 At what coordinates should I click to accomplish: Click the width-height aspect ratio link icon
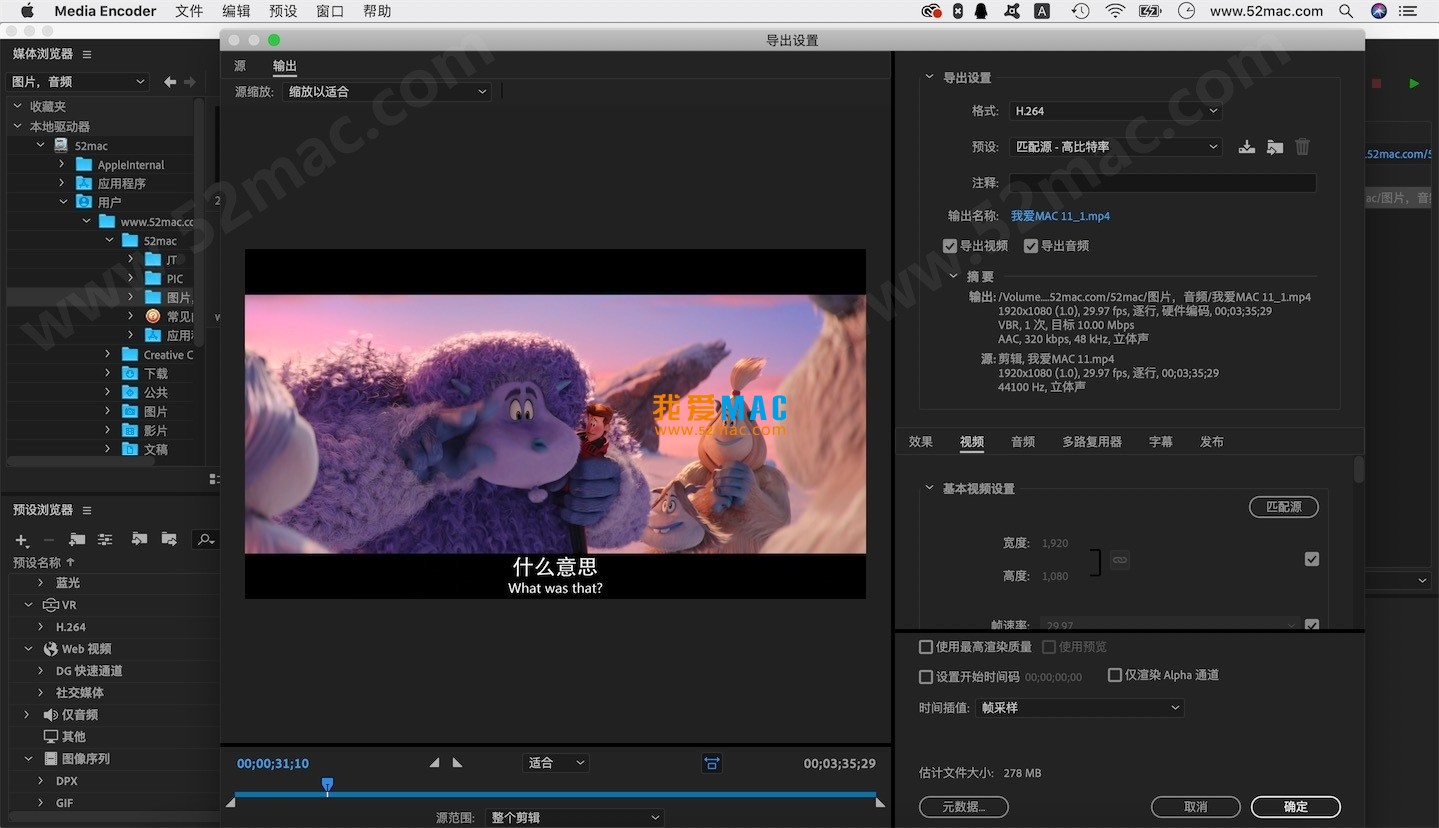(x=1120, y=560)
